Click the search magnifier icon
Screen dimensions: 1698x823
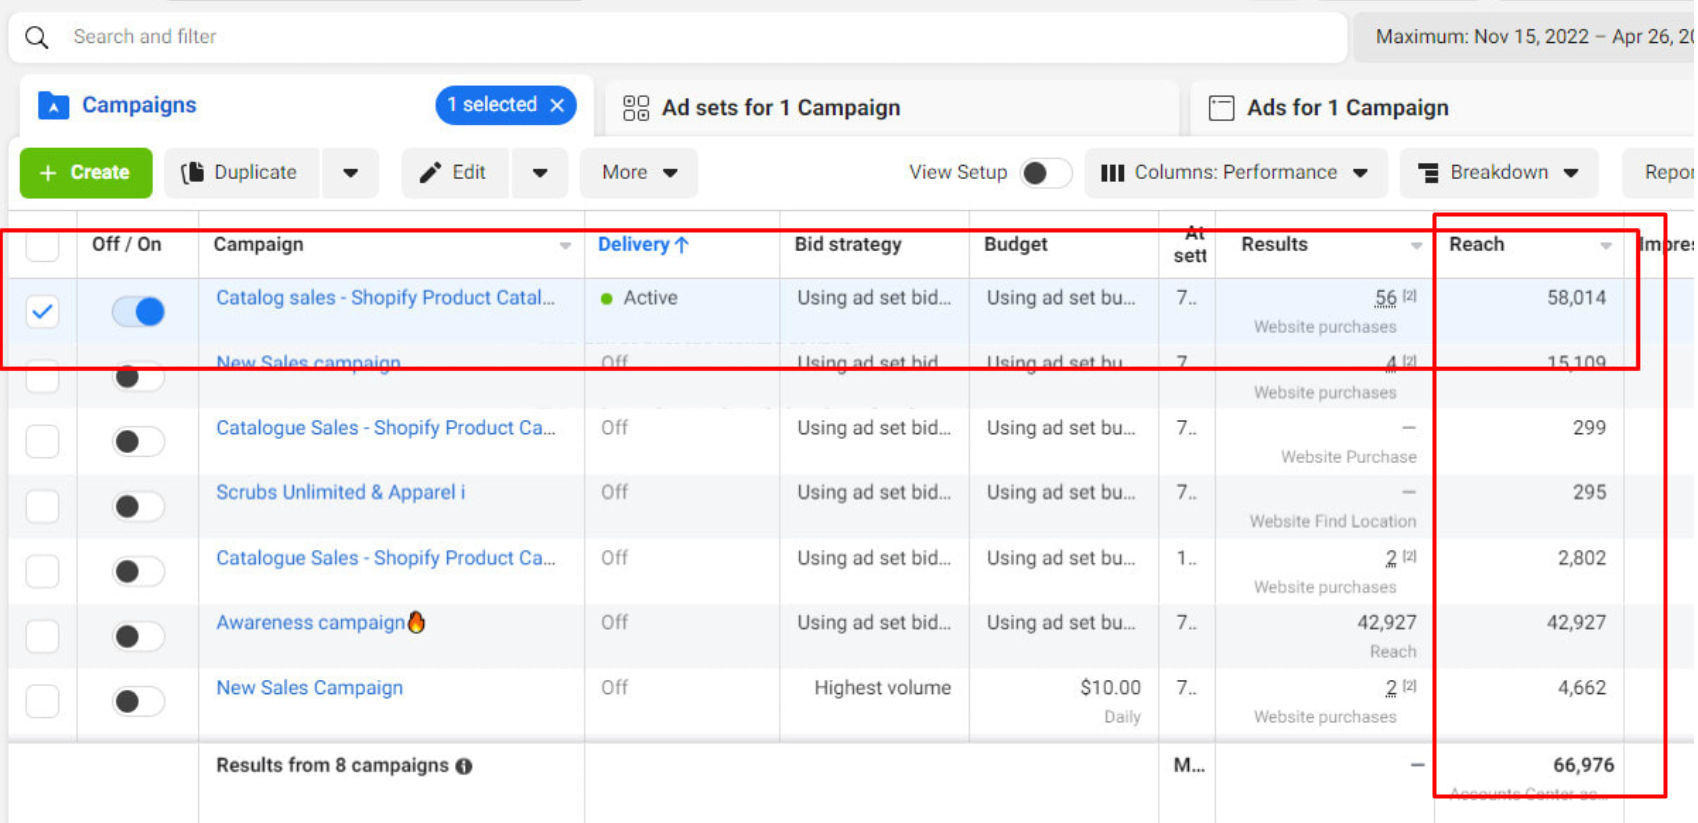[37, 38]
